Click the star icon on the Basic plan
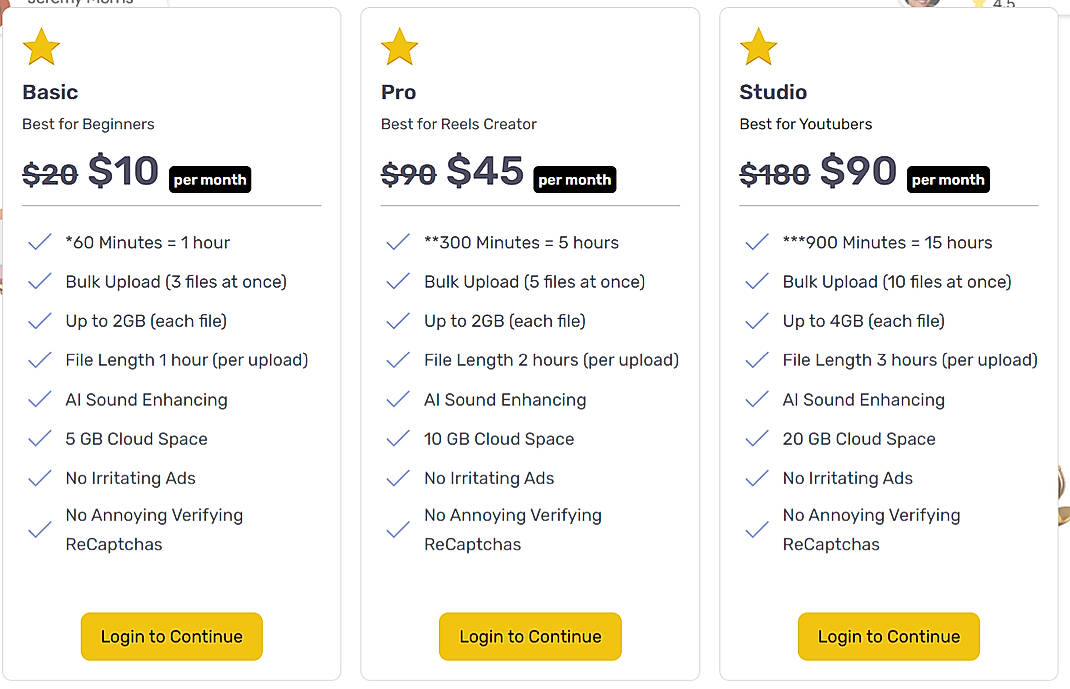This screenshot has height=689, width=1070. 41,47
